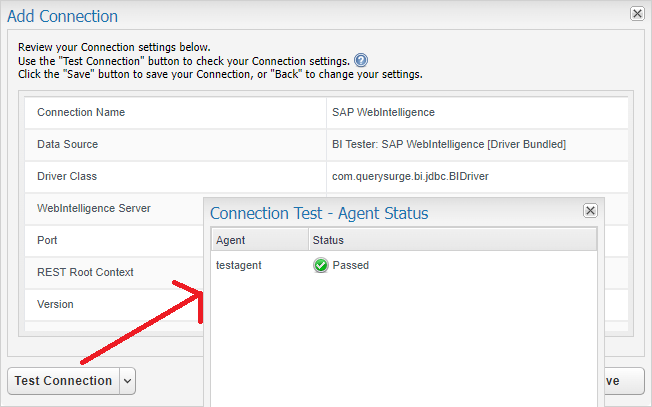Click the help question mark icon

click(361, 61)
